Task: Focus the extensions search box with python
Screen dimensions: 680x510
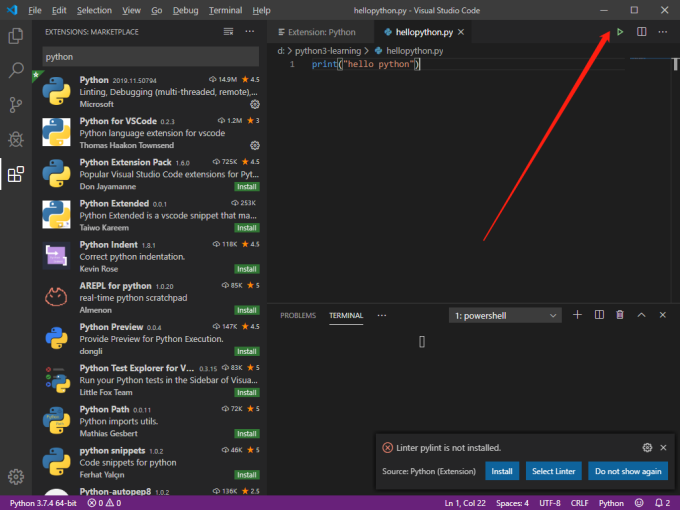Action: click(x=150, y=57)
